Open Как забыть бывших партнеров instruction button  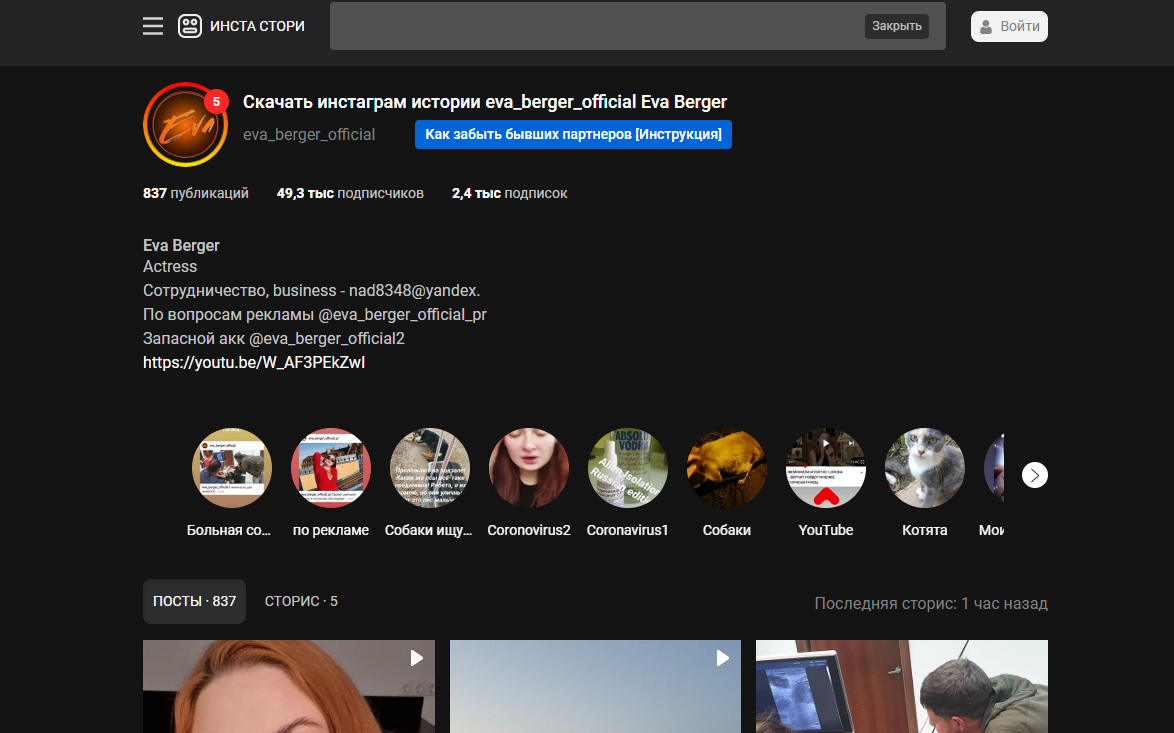pos(574,135)
